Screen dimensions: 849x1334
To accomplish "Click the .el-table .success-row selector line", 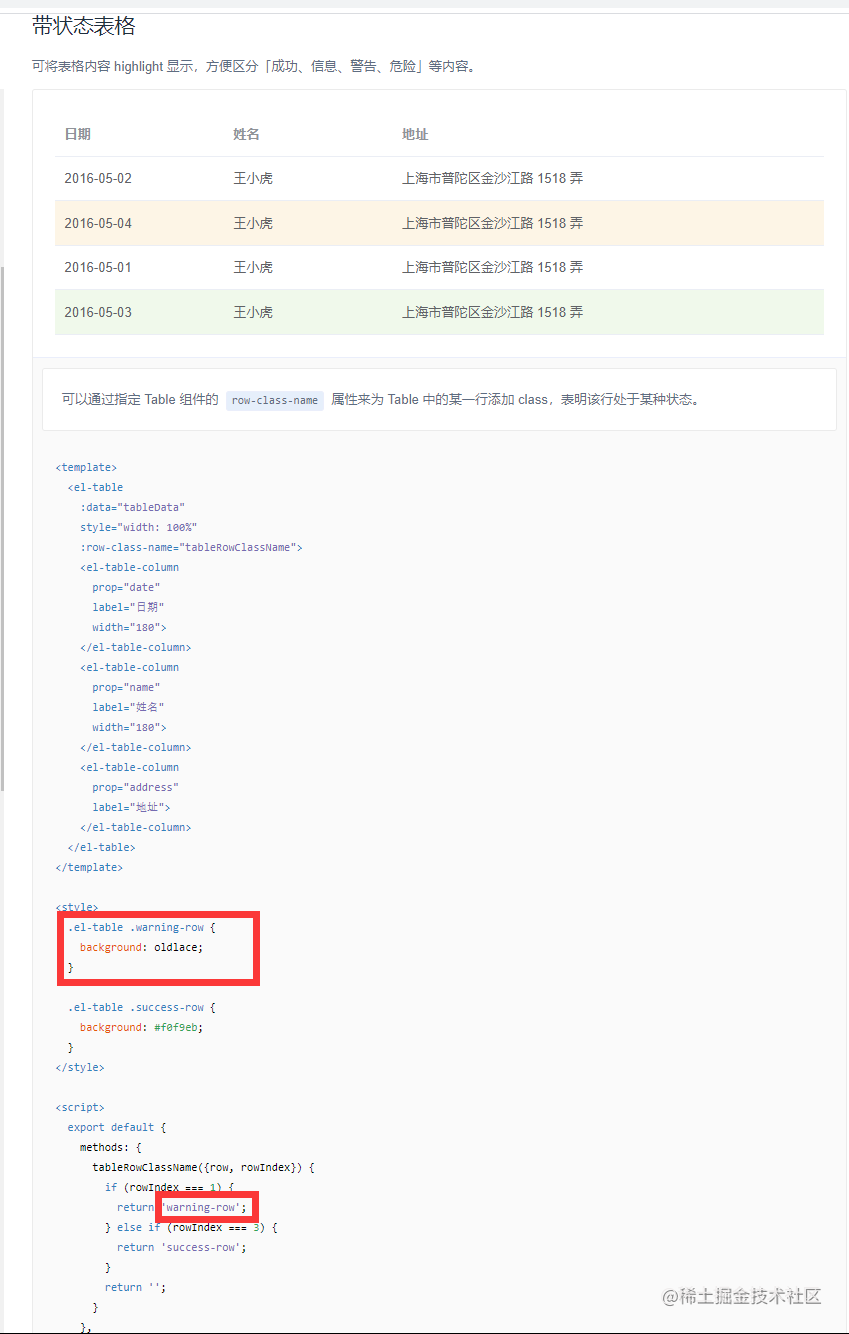I will point(142,1007).
